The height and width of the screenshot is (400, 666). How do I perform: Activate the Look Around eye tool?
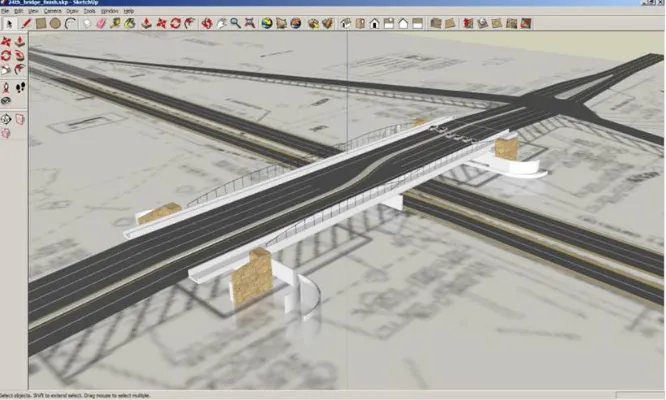(x=6, y=101)
